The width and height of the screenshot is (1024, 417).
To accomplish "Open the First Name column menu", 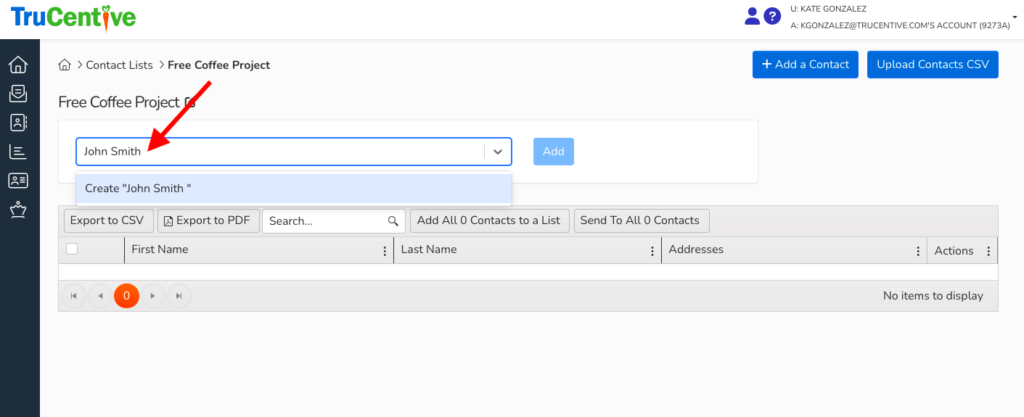I will (x=385, y=251).
